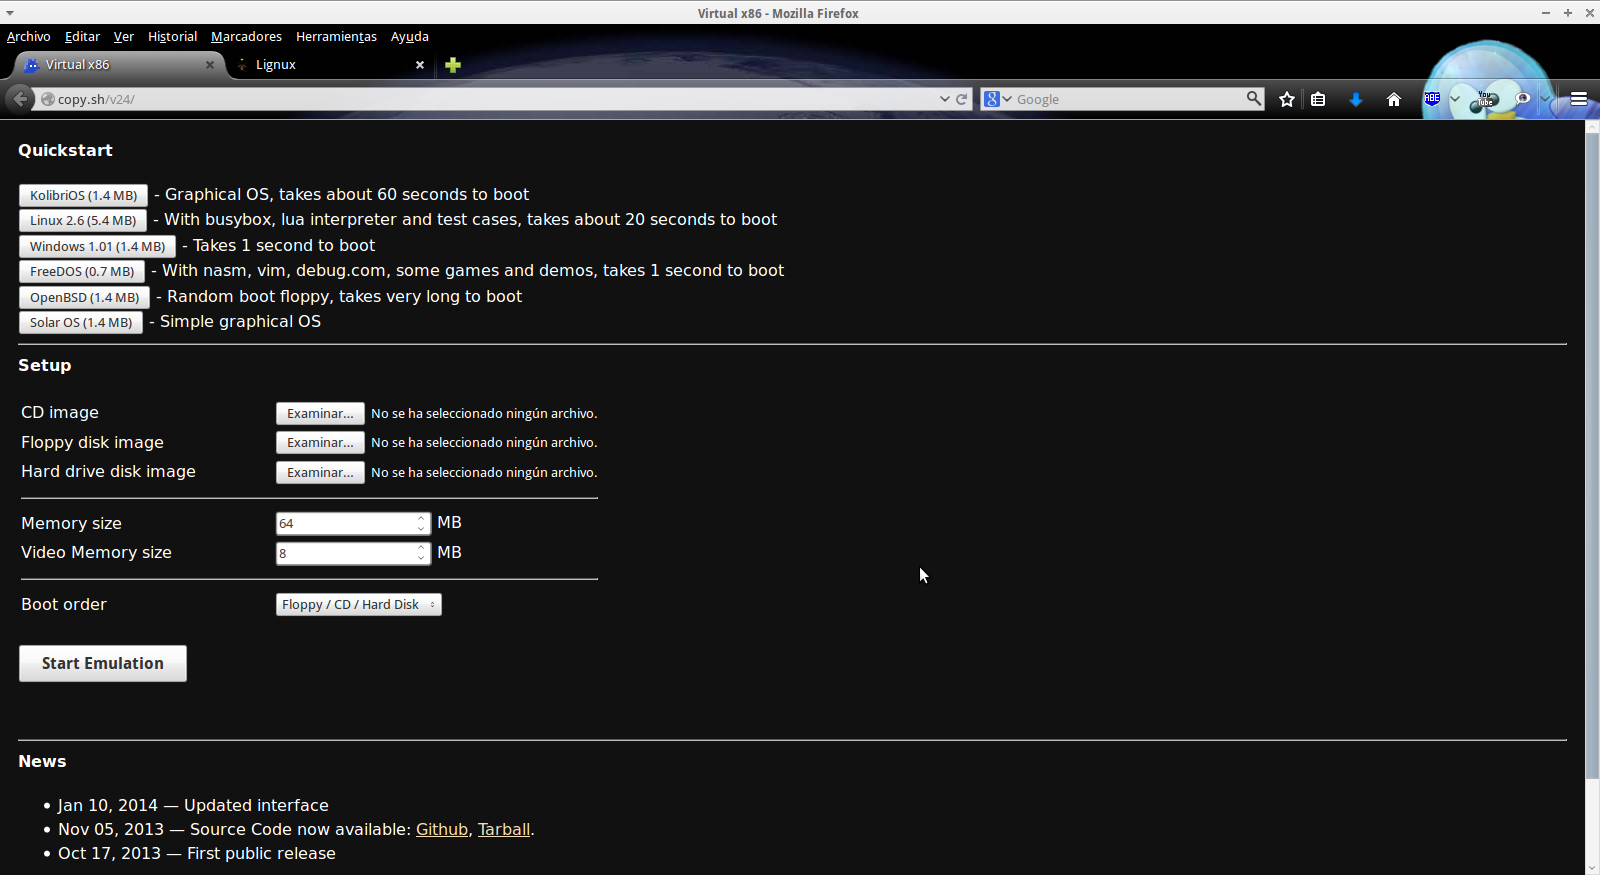Image resolution: width=1600 pixels, height=875 pixels.
Task: Browse for a Floppy disk image
Action: point(320,443)
